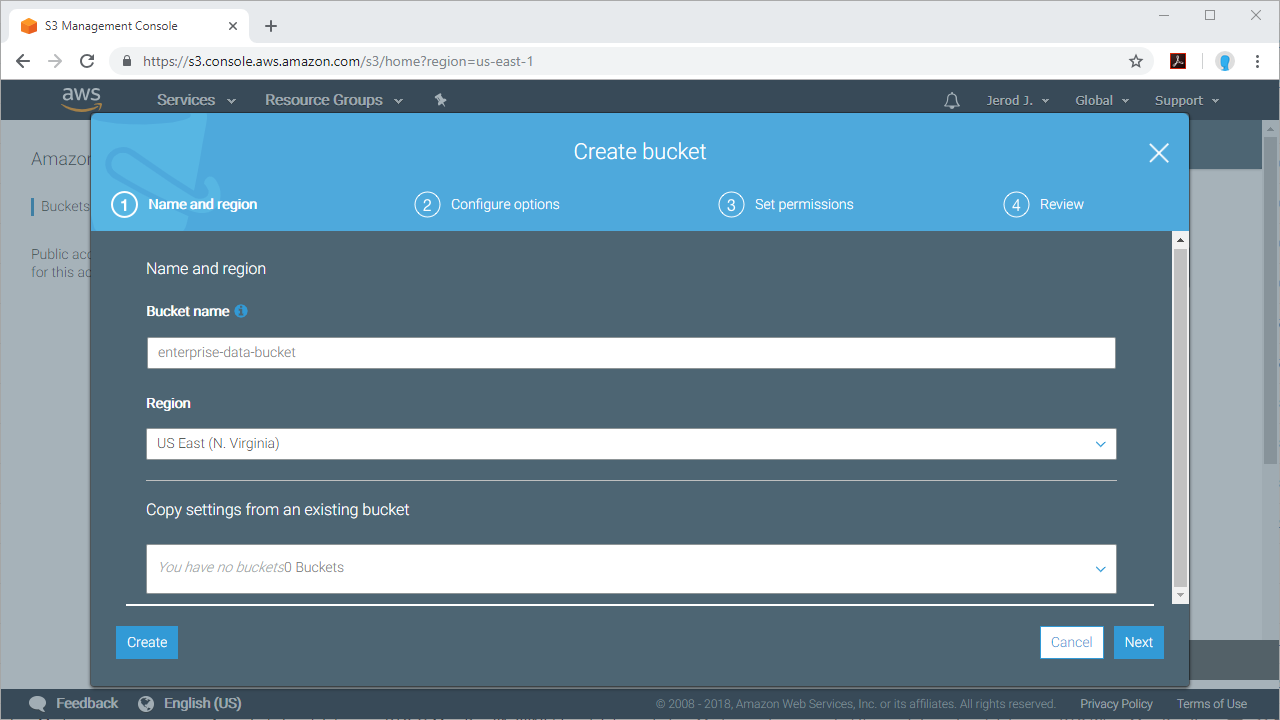Screen dimensions: 1280x720
Task: Close the Create bucket dialog with X
Action: pos(1158,153)
